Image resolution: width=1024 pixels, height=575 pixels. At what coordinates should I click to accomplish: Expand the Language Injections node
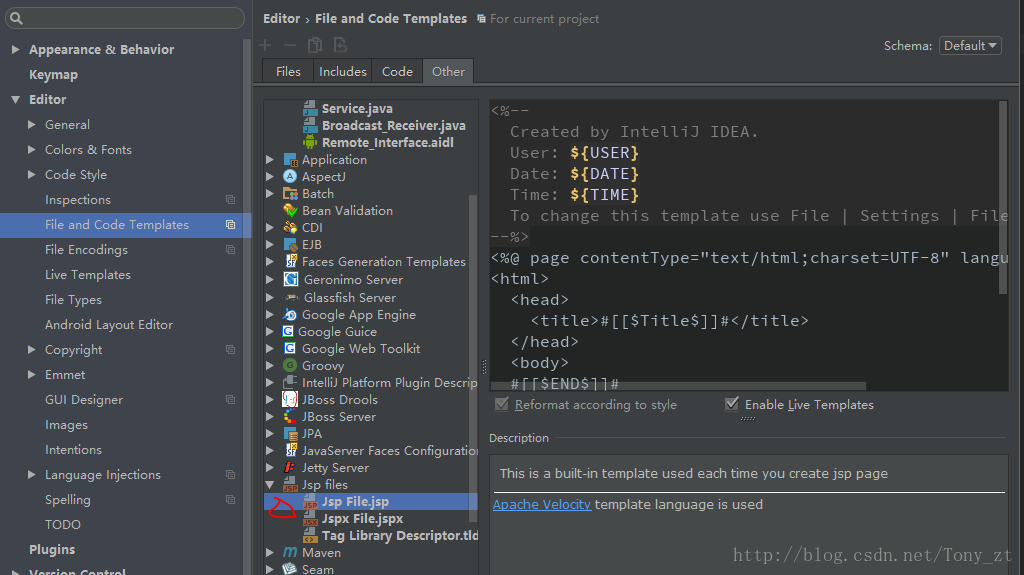click(31, 474)
